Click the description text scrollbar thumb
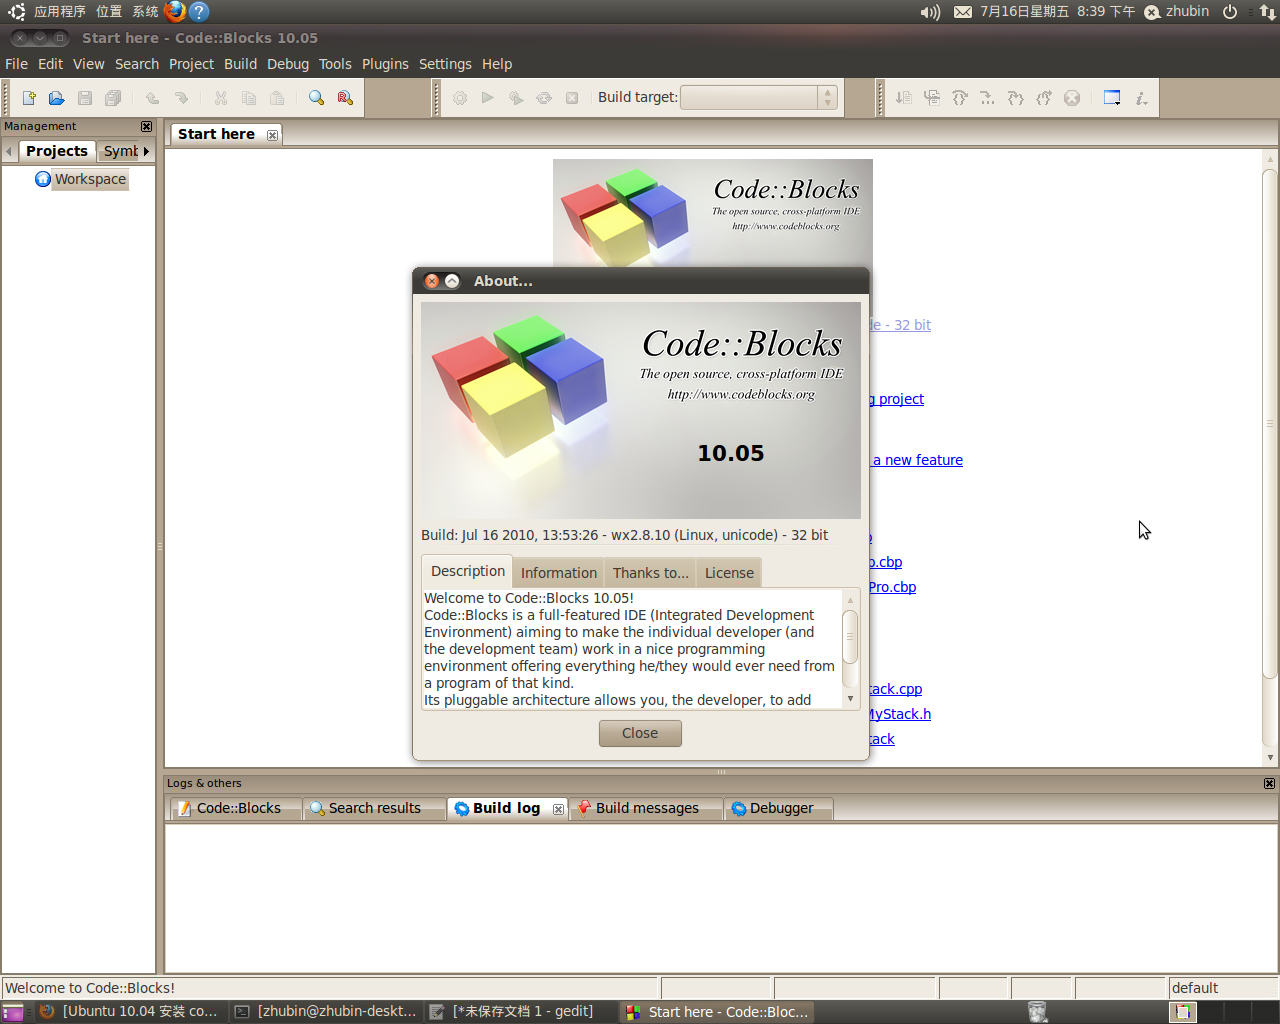 pyautogui.click(x=850, y=636)
